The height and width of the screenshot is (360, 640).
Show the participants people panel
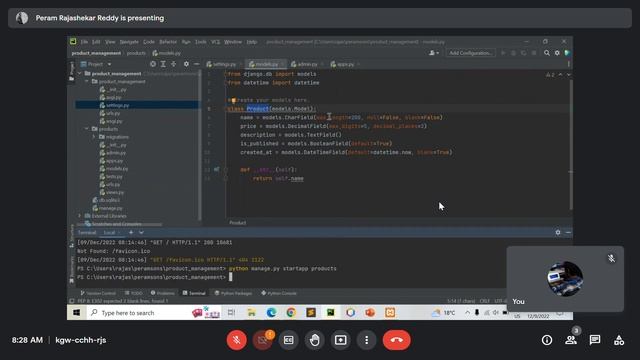[x=571, y=340]
